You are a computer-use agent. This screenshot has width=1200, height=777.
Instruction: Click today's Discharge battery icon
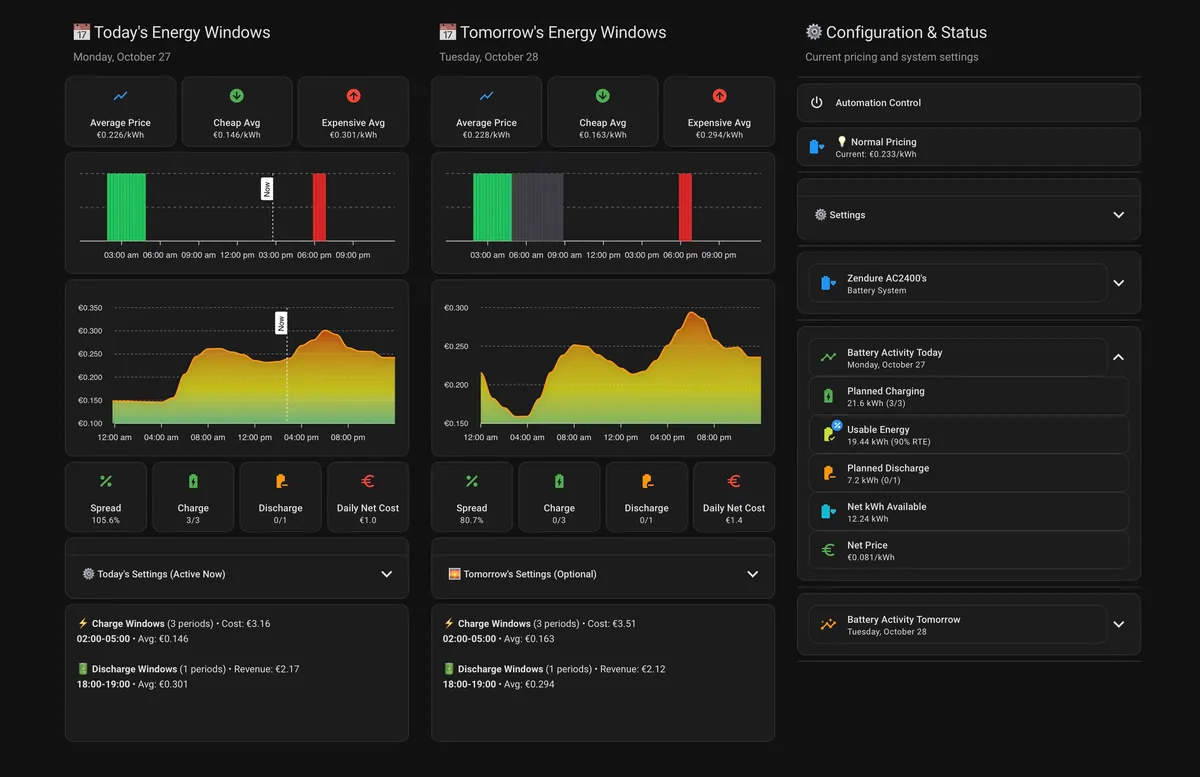click(x=281, y=481)
